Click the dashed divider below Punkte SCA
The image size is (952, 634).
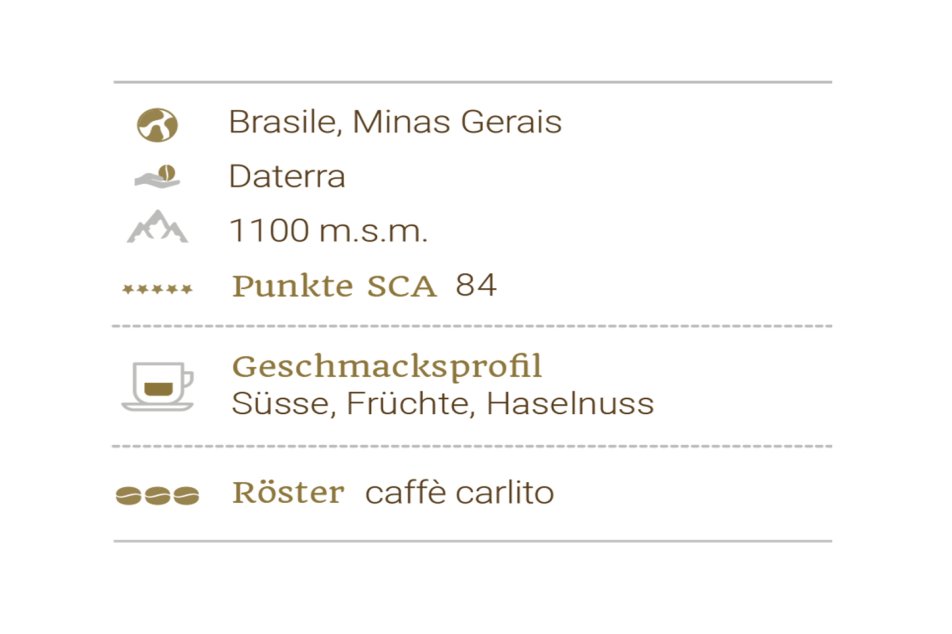click(x=472, y=326)
